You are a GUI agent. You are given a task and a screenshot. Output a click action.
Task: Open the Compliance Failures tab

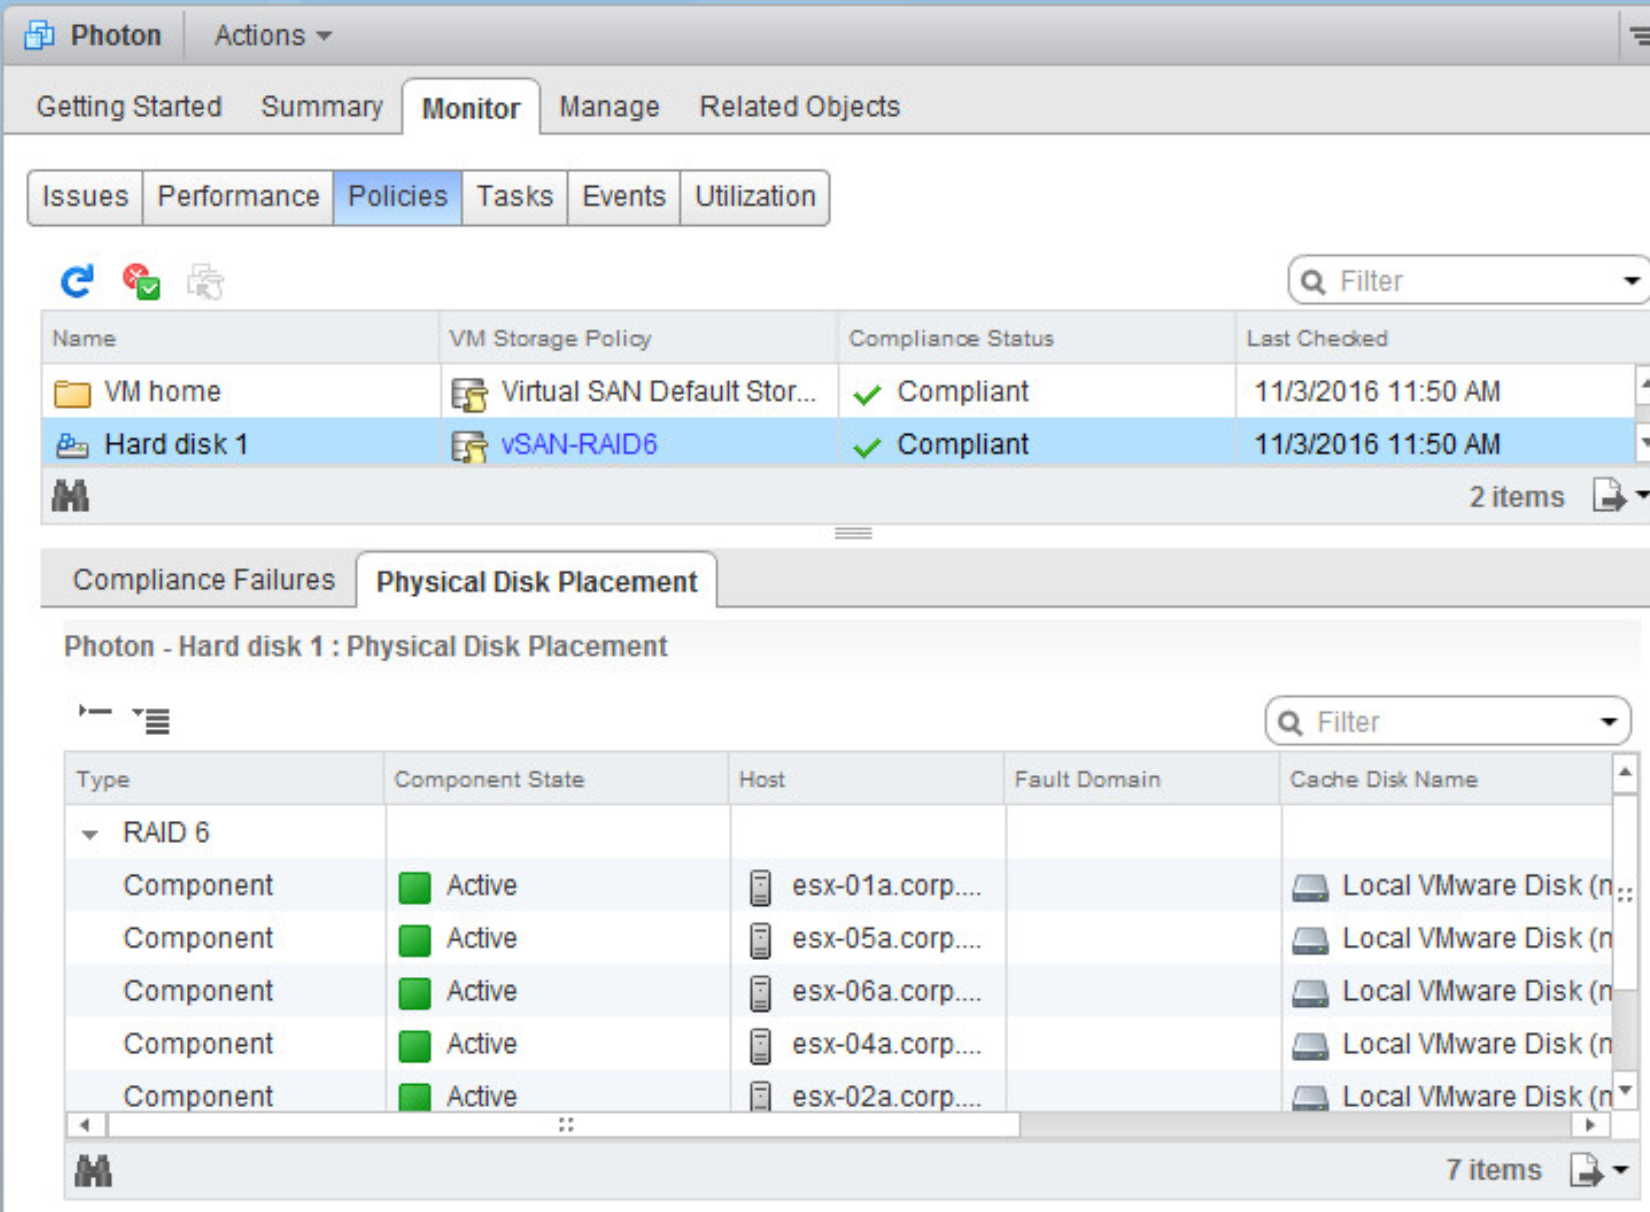(x=203, y=580)
